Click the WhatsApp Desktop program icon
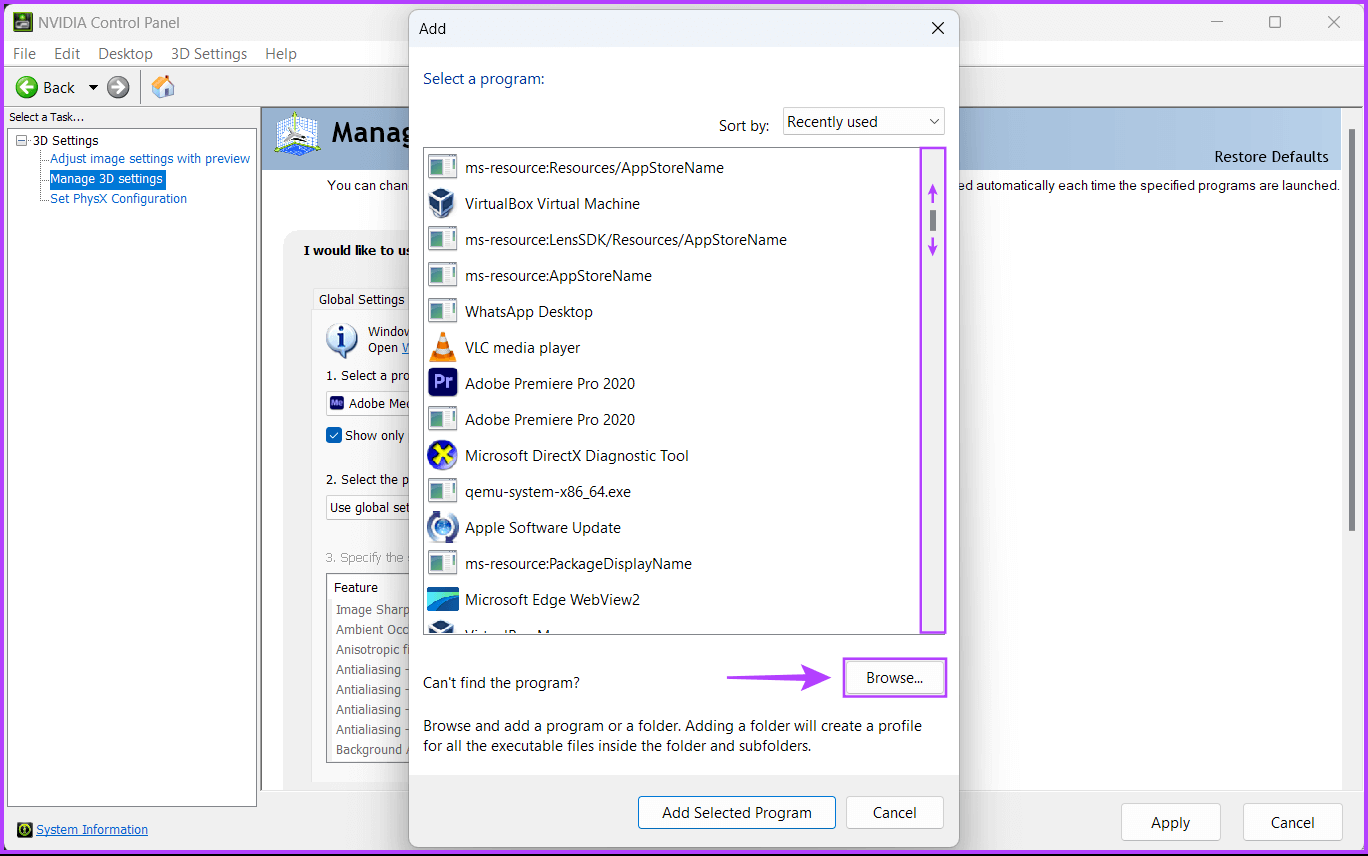 (x=442, y=311)
